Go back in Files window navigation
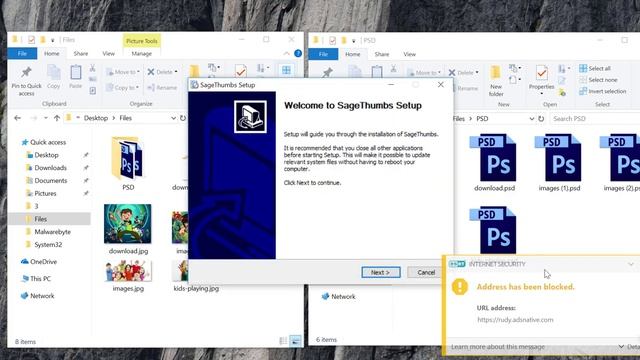640x360 pixels. [17, 118]
